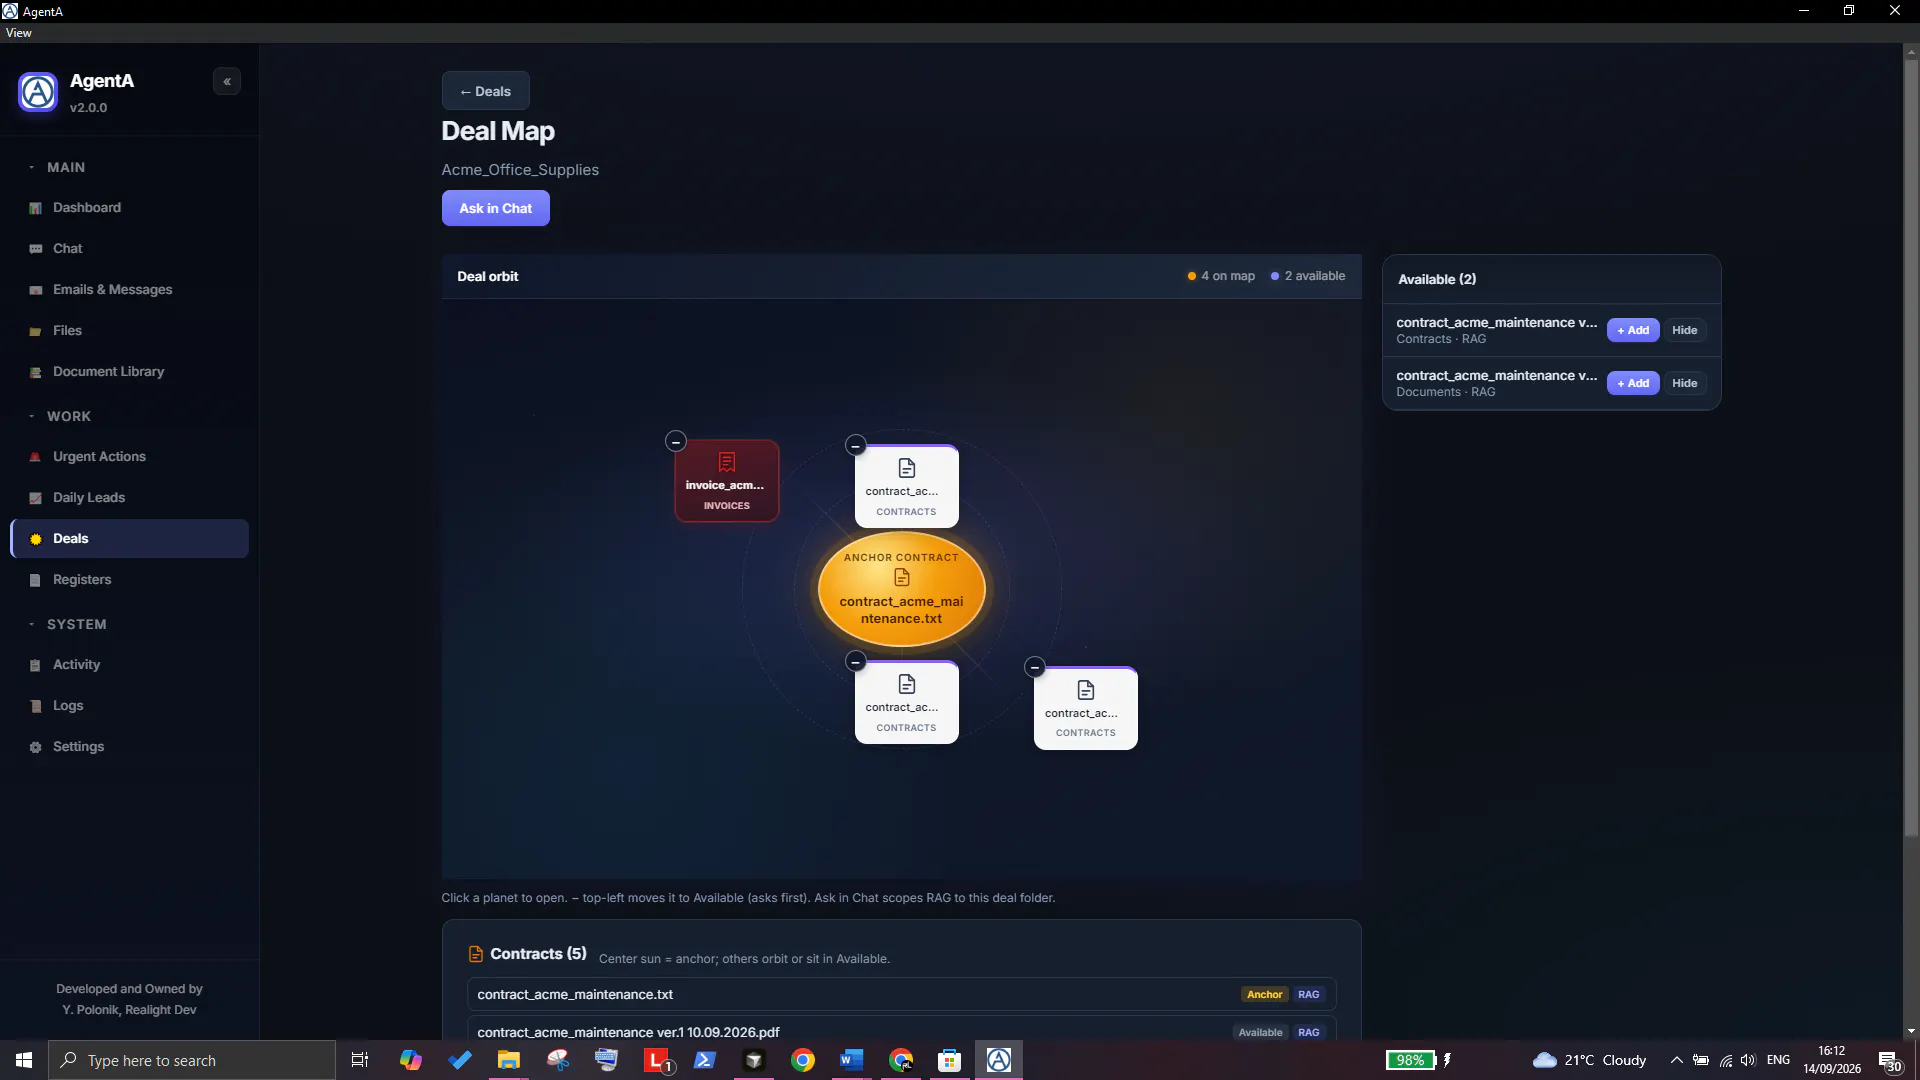The image size is (1920, 1080).
Task: Hide first available contract (Contracts · RAG)
Action: 1684,330
